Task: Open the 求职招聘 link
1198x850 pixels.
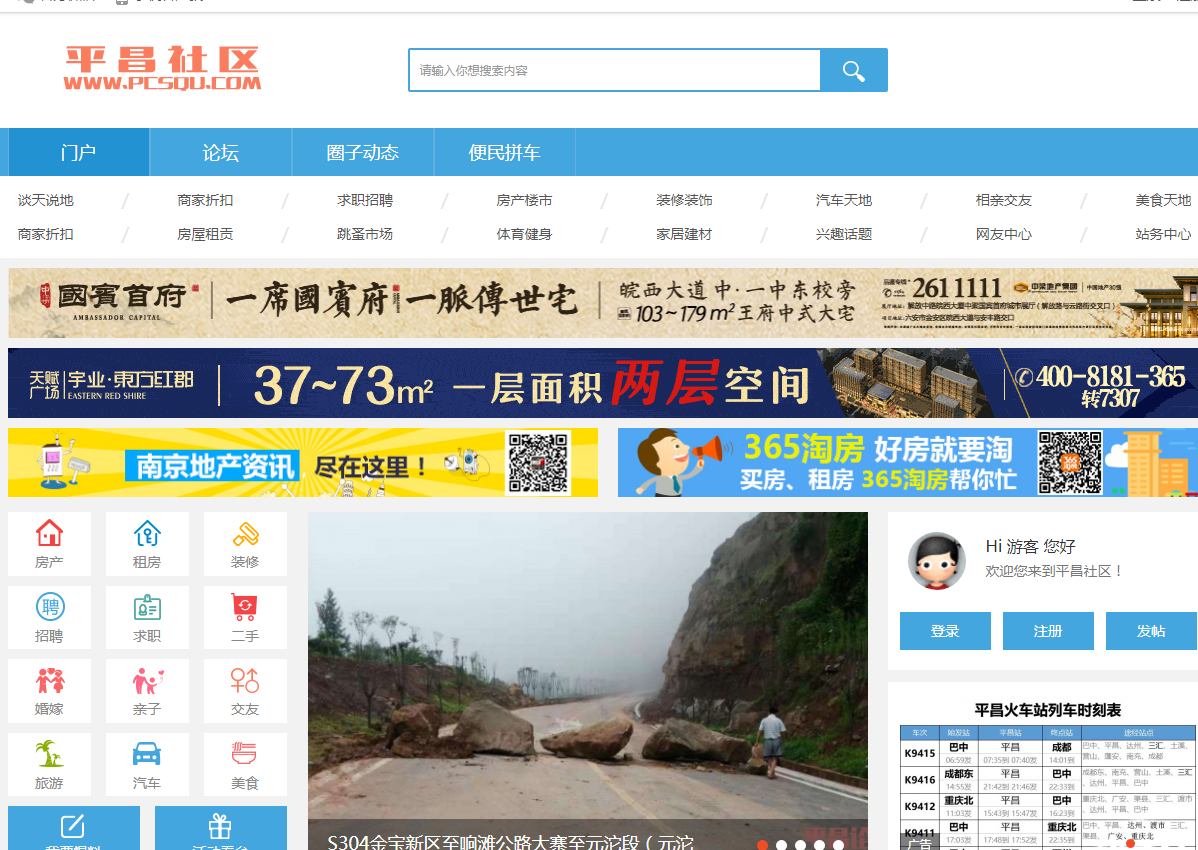Action: 365,200
